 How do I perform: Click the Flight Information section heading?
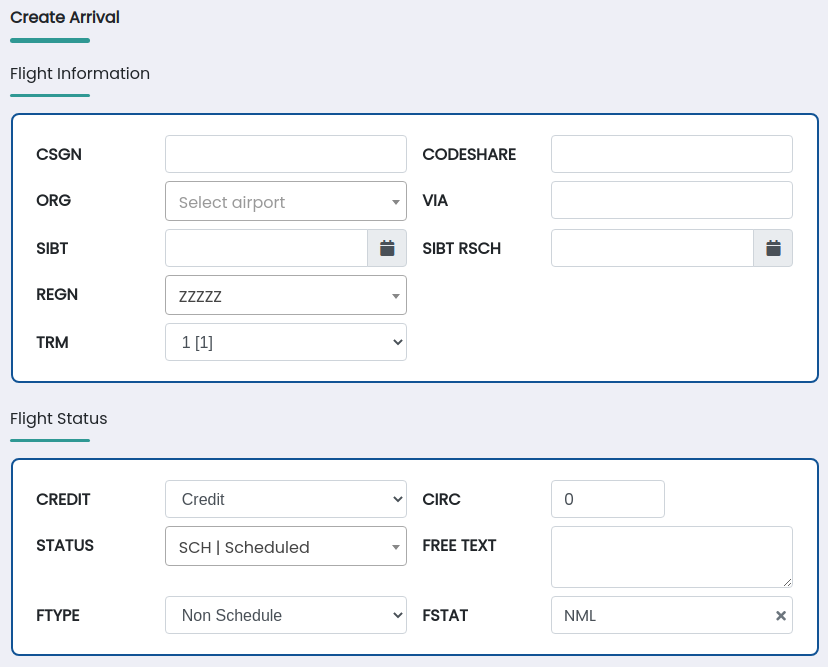point(80,73)
